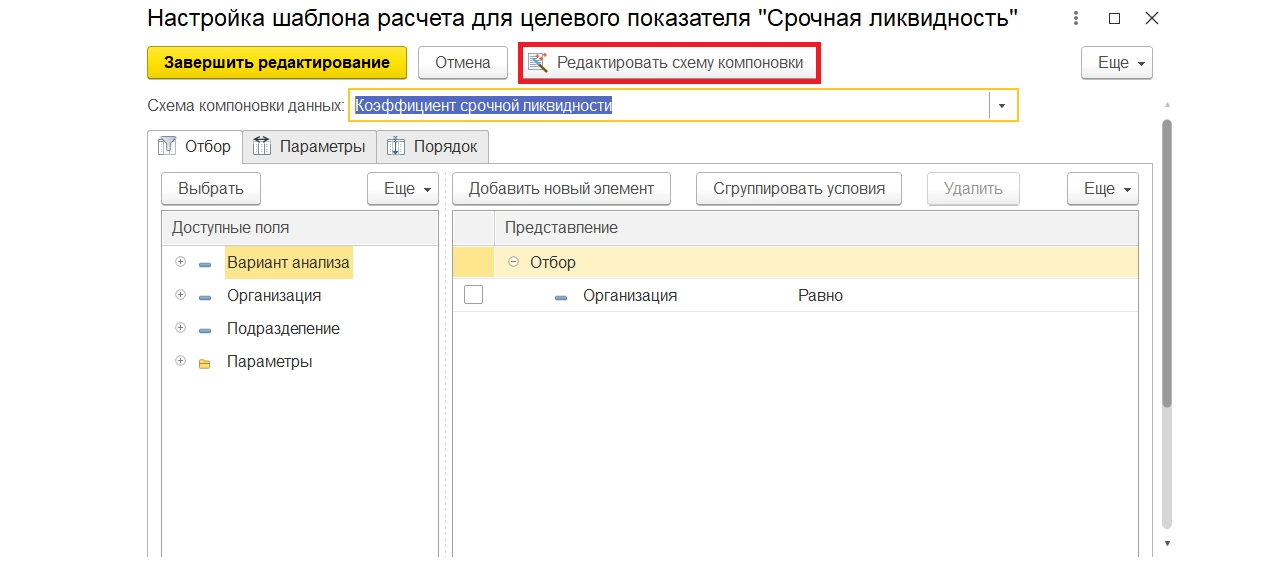Click Сгруппировать условия button

coord(799,188)
